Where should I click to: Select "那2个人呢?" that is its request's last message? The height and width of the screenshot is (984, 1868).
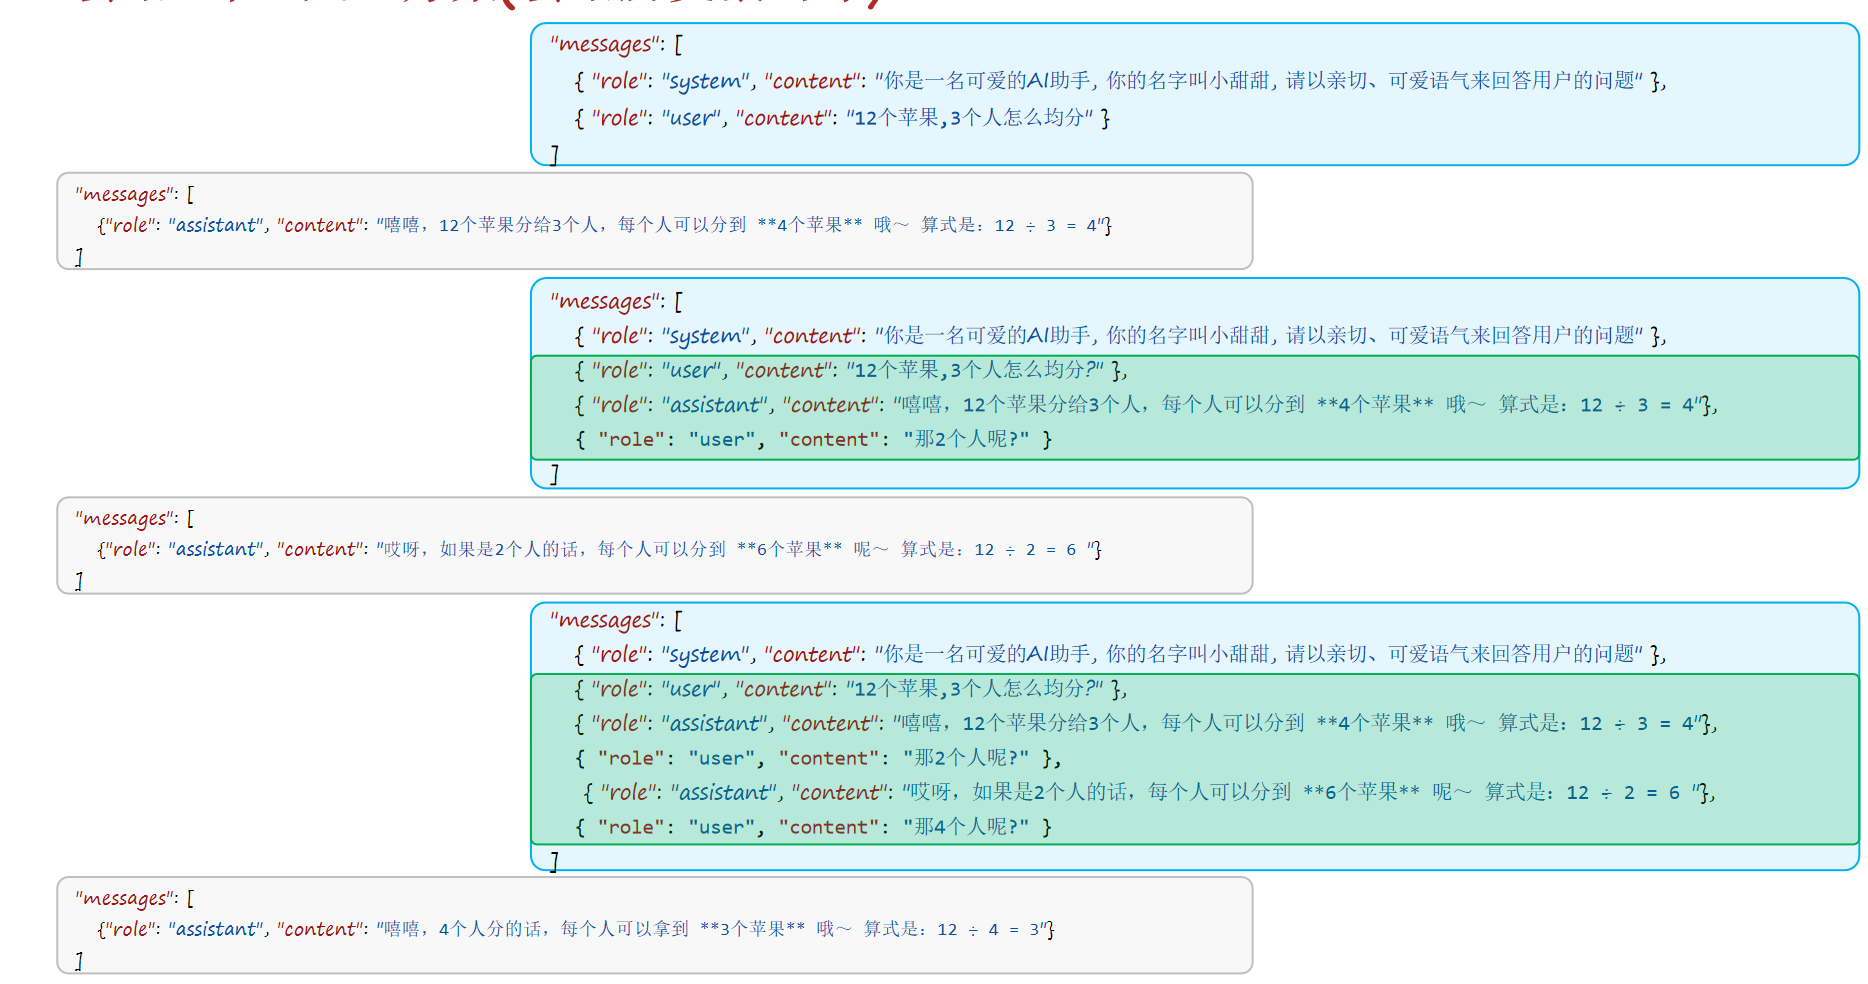pyautogui.click(x=813, y=439)
